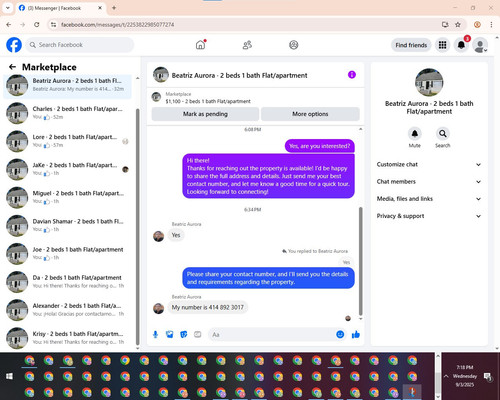Click the Find friends button
Screen dimensions: 500x400
click(411, 45)
